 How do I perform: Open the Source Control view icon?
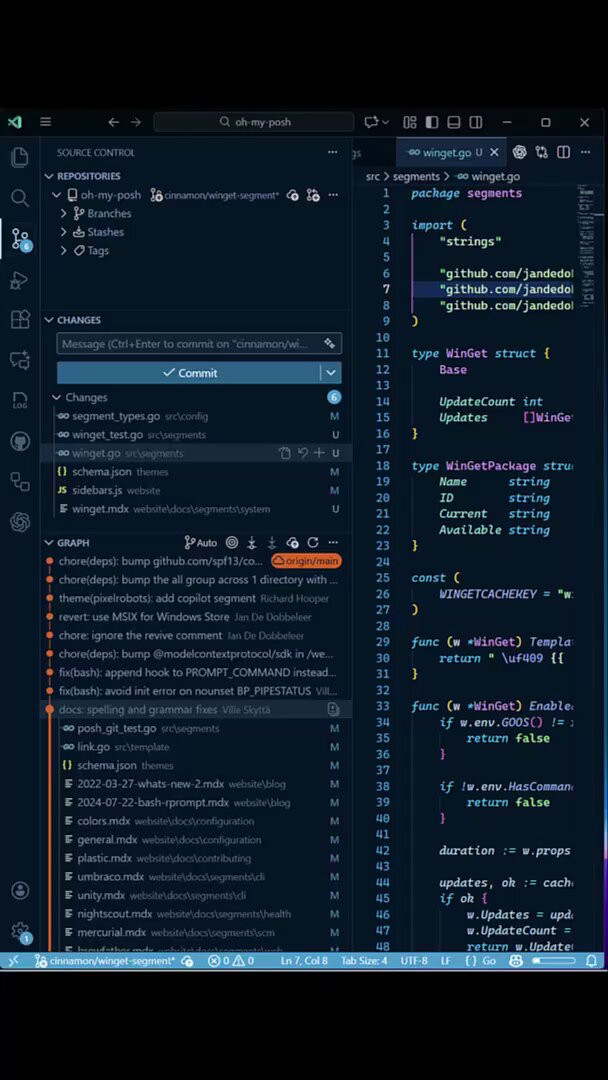[21, 239]
